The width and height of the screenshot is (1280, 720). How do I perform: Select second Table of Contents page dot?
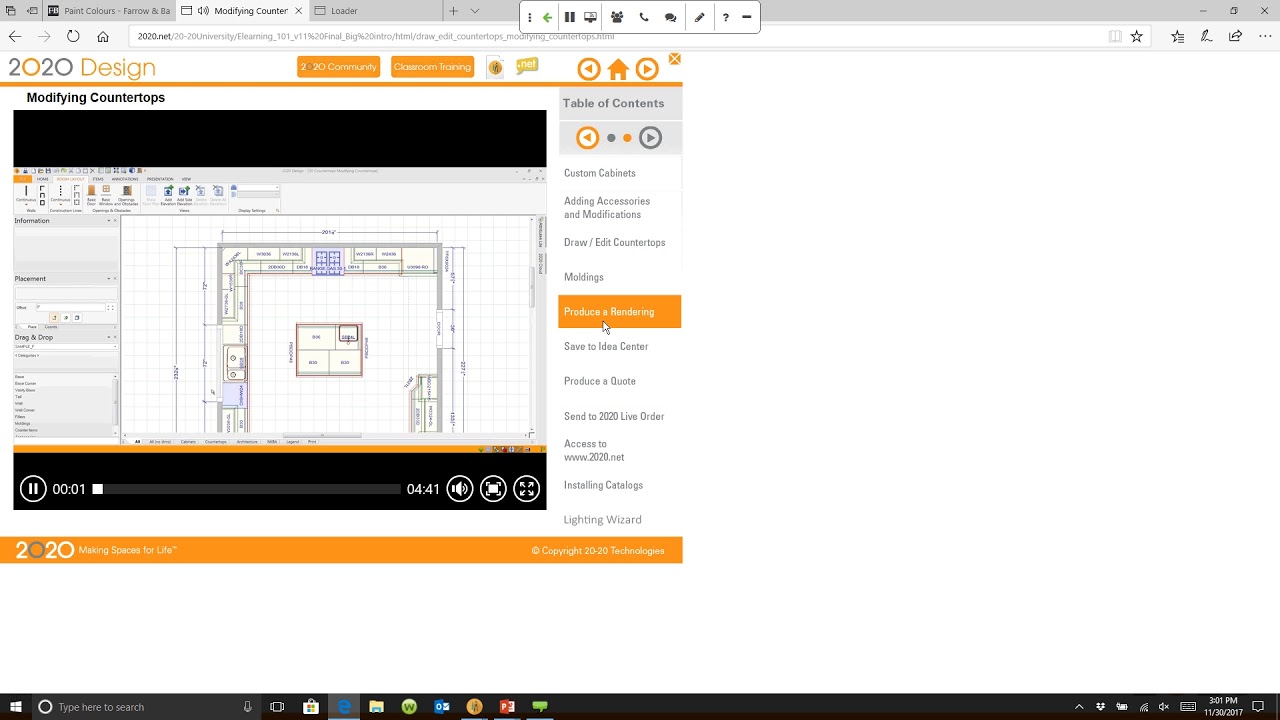(x=627, y=138)
